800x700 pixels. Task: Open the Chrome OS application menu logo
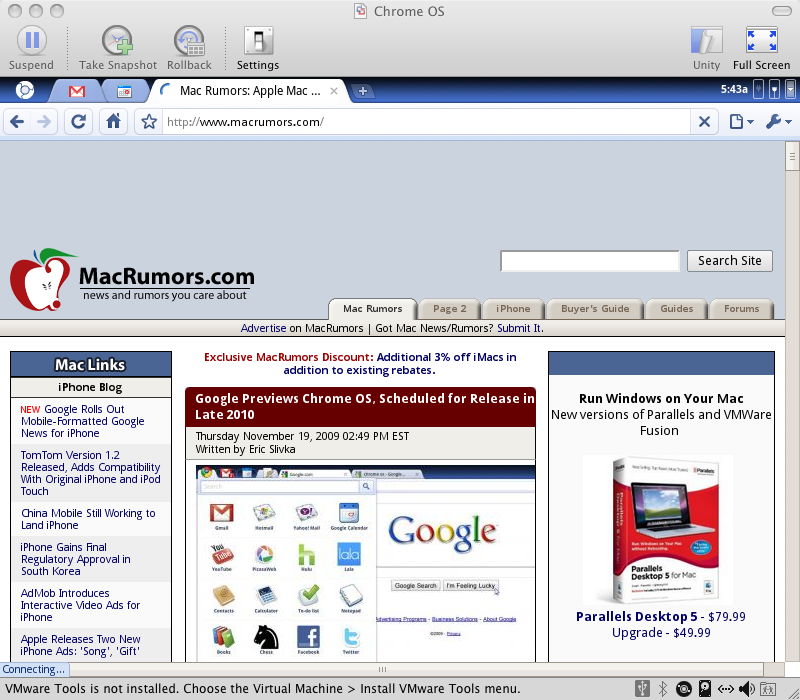(x=24, y=90)
